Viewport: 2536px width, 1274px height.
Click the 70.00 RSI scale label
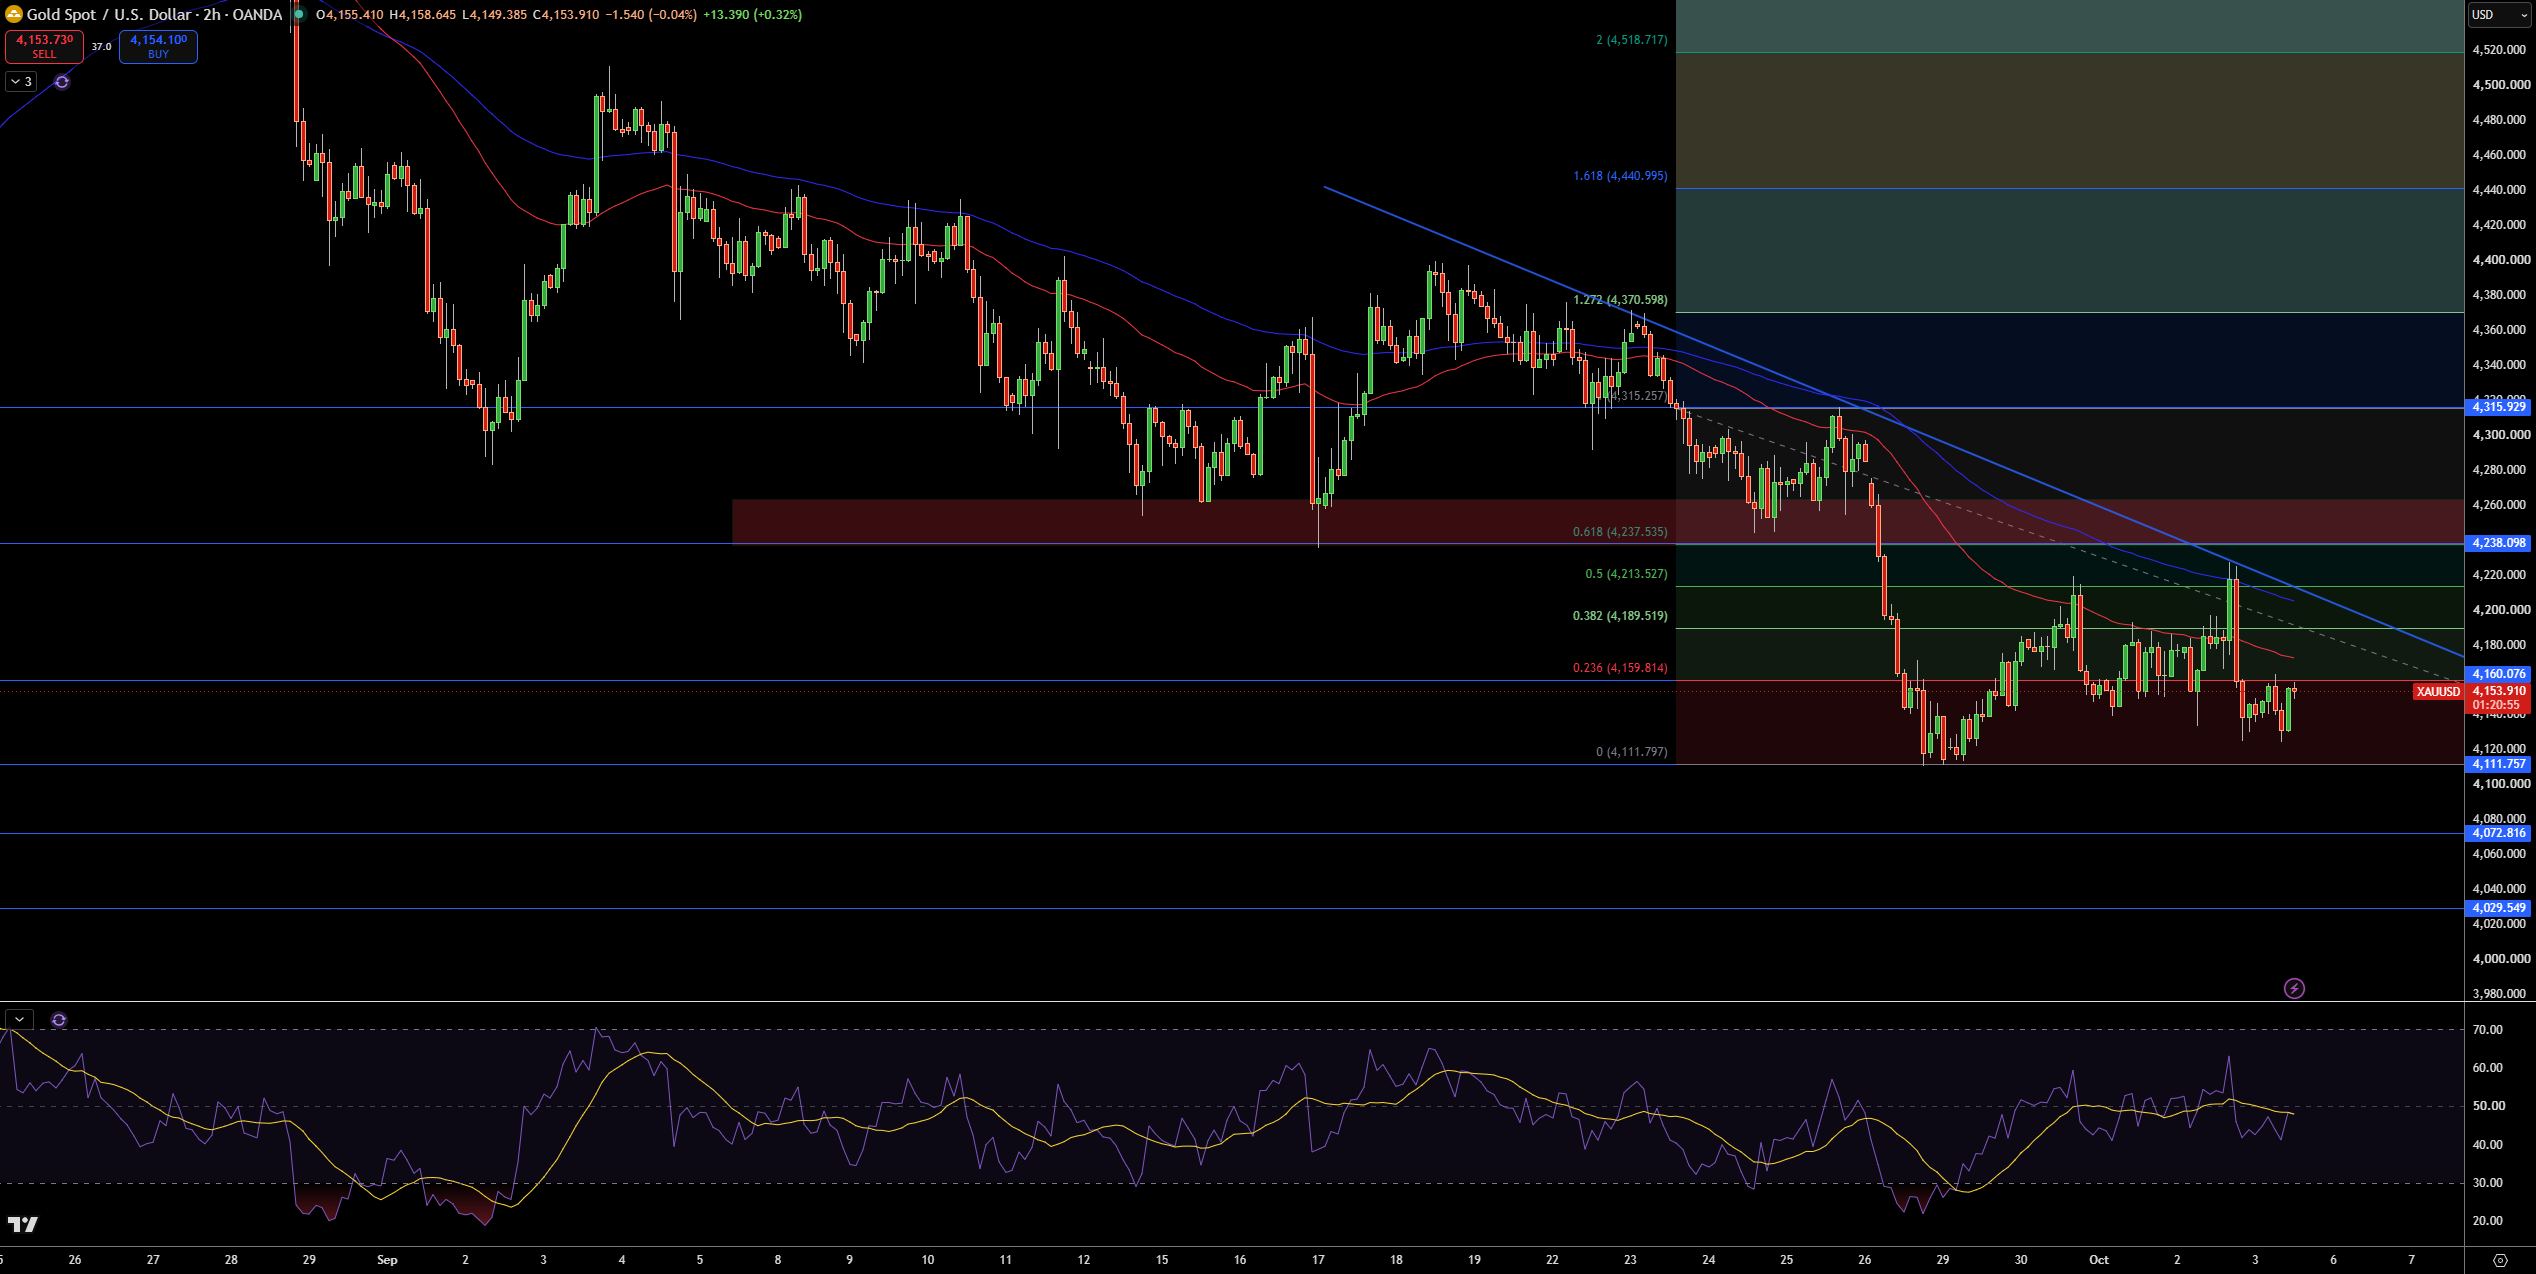(x=2487, y=1030)
